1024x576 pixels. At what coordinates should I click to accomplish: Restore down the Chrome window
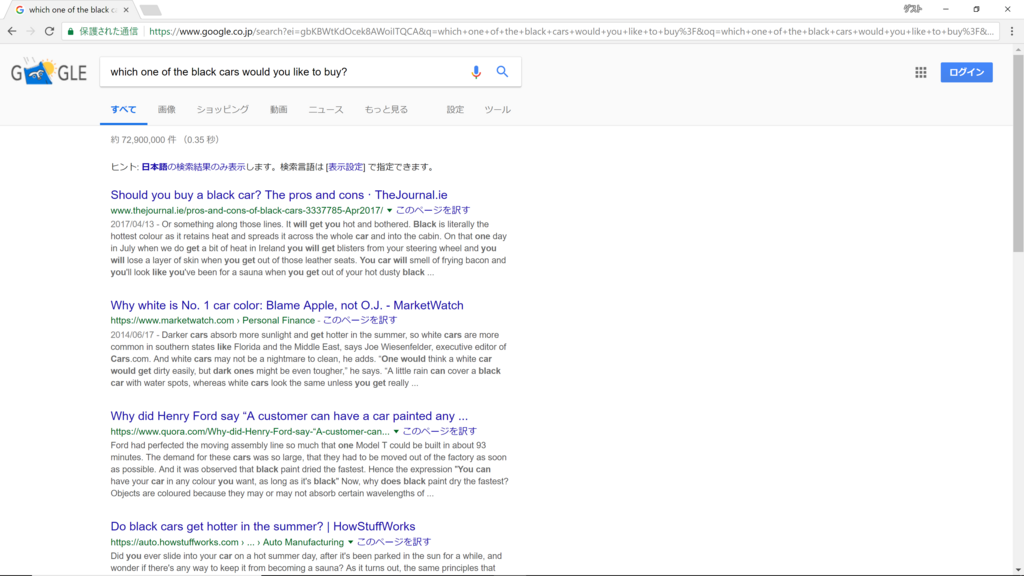pyautogui.click(x=976, y=9)
